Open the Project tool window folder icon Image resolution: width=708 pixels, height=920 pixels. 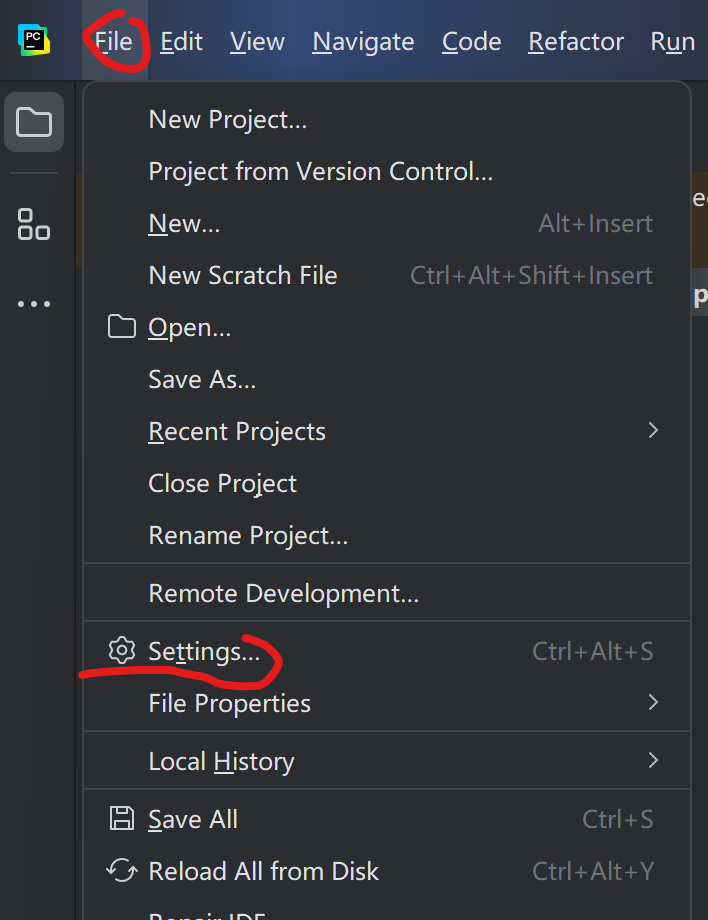click(34, 123)
